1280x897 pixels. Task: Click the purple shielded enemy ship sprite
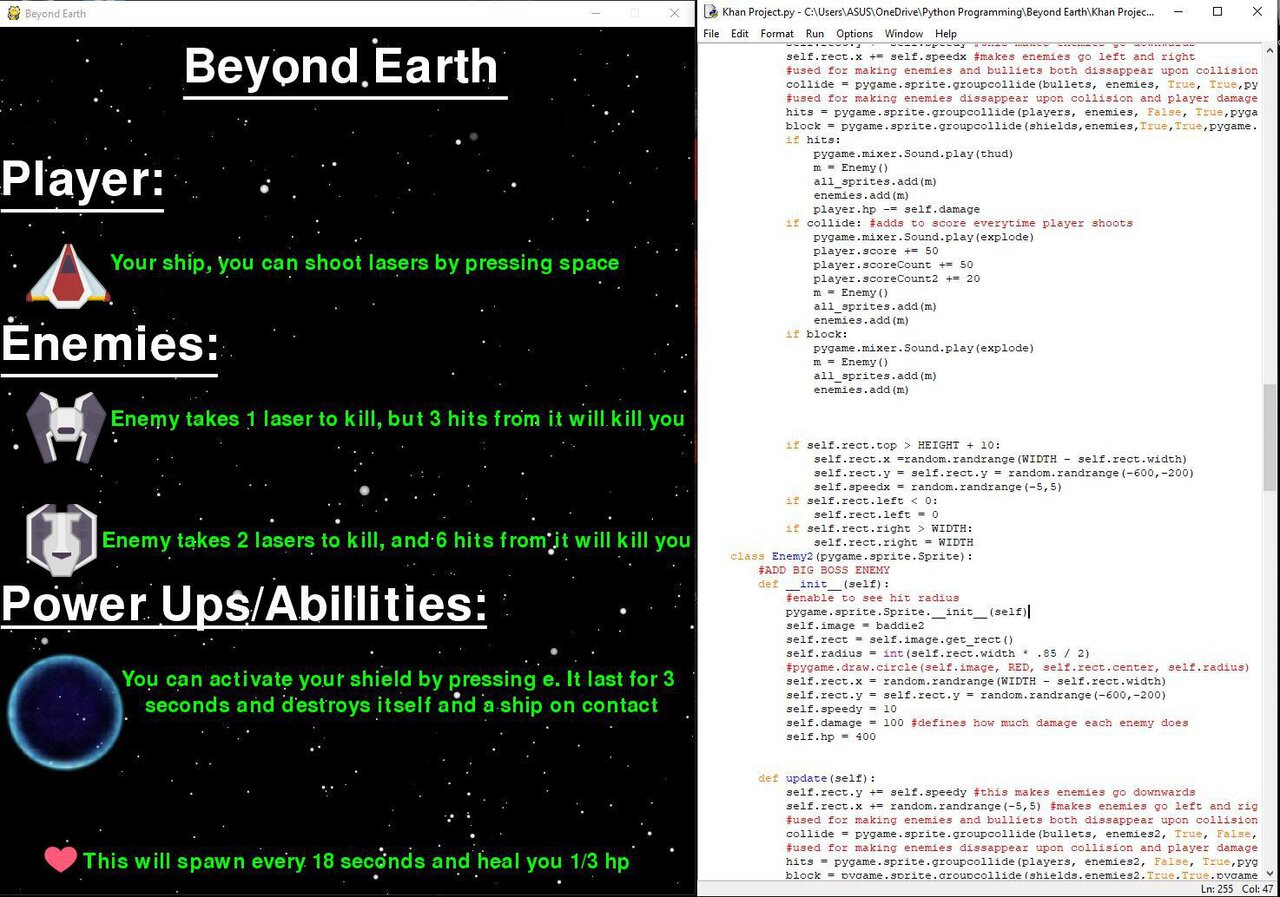[x=61, y=540]
